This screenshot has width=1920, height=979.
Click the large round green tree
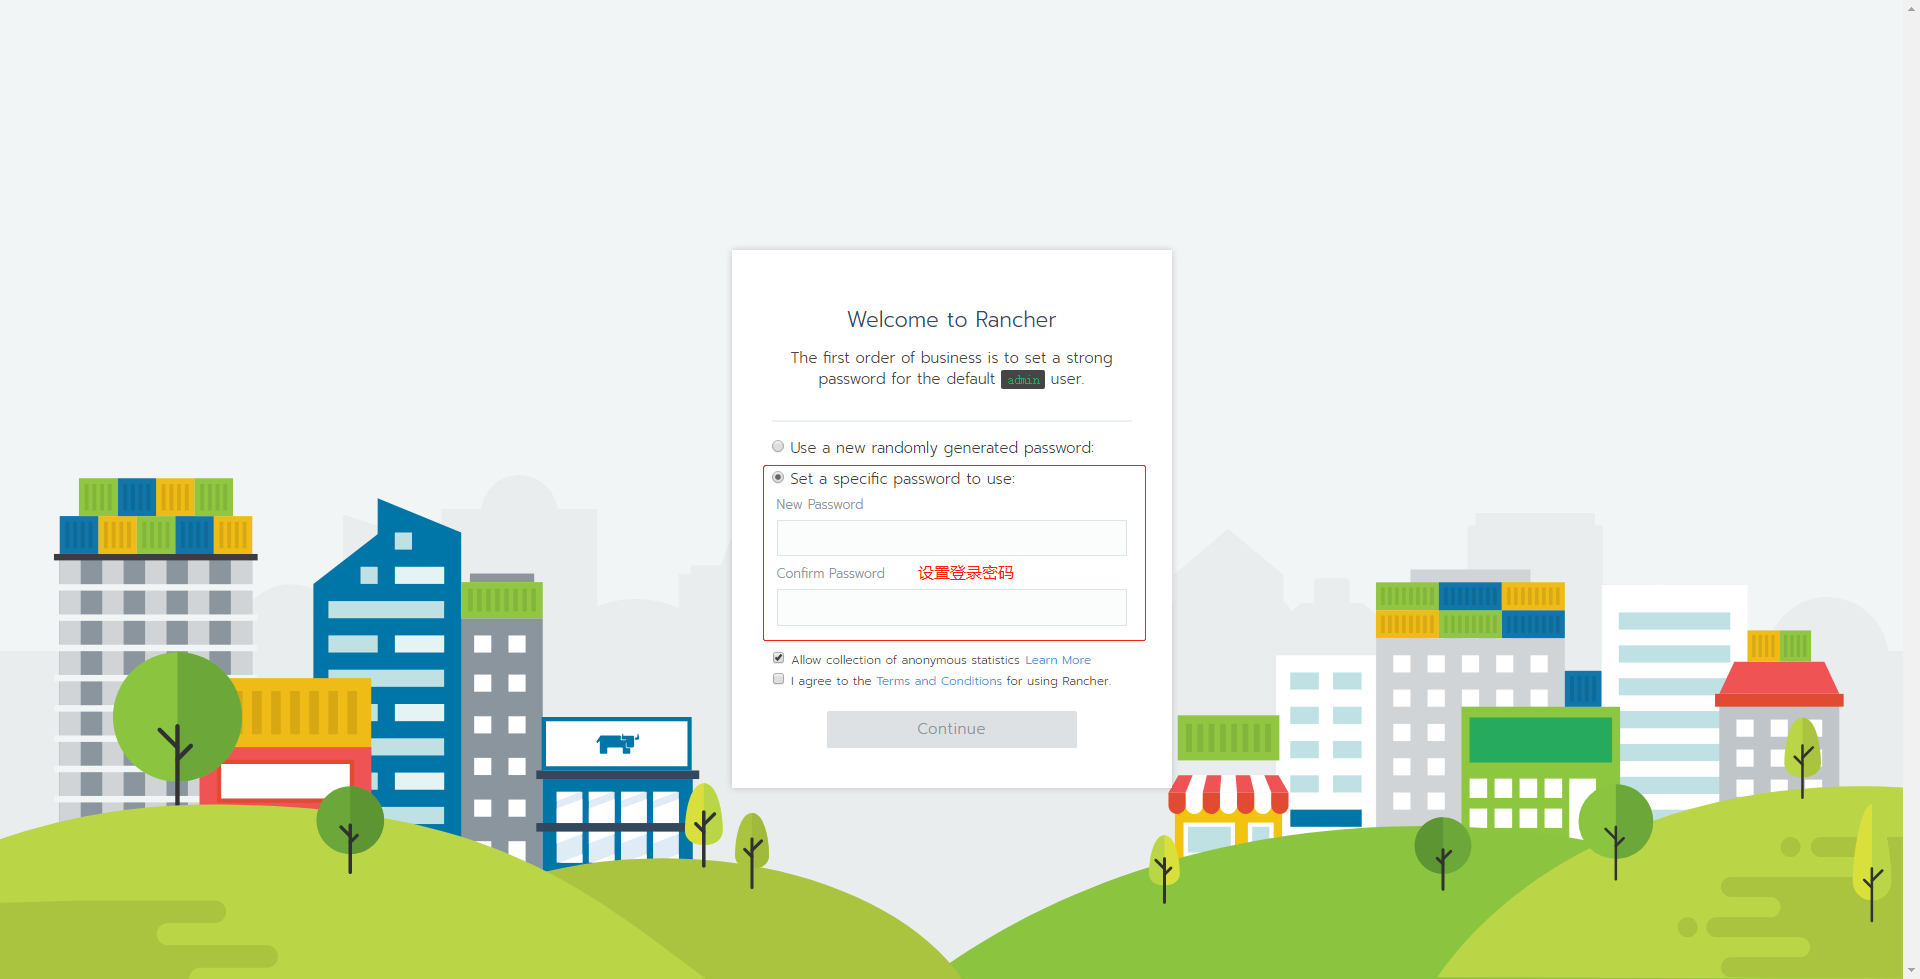177,718
